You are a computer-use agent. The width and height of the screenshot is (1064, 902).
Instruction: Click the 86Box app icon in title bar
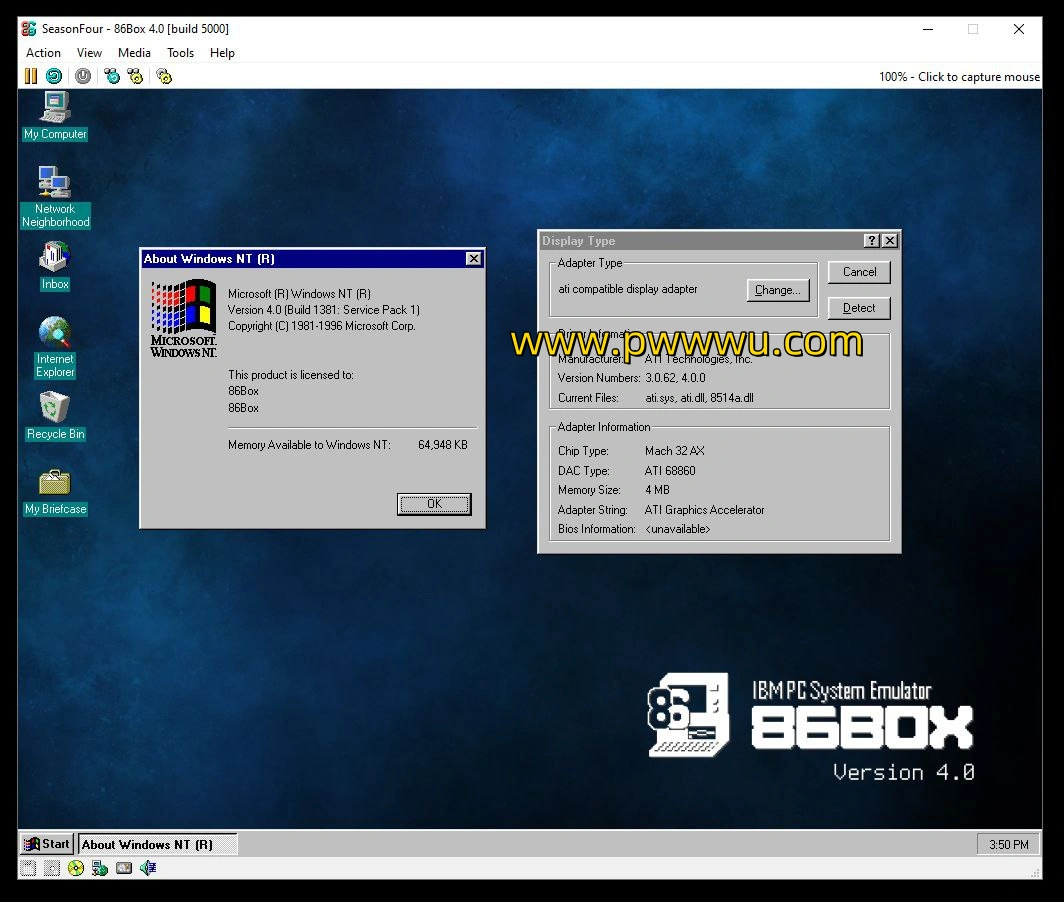[29, 29]
